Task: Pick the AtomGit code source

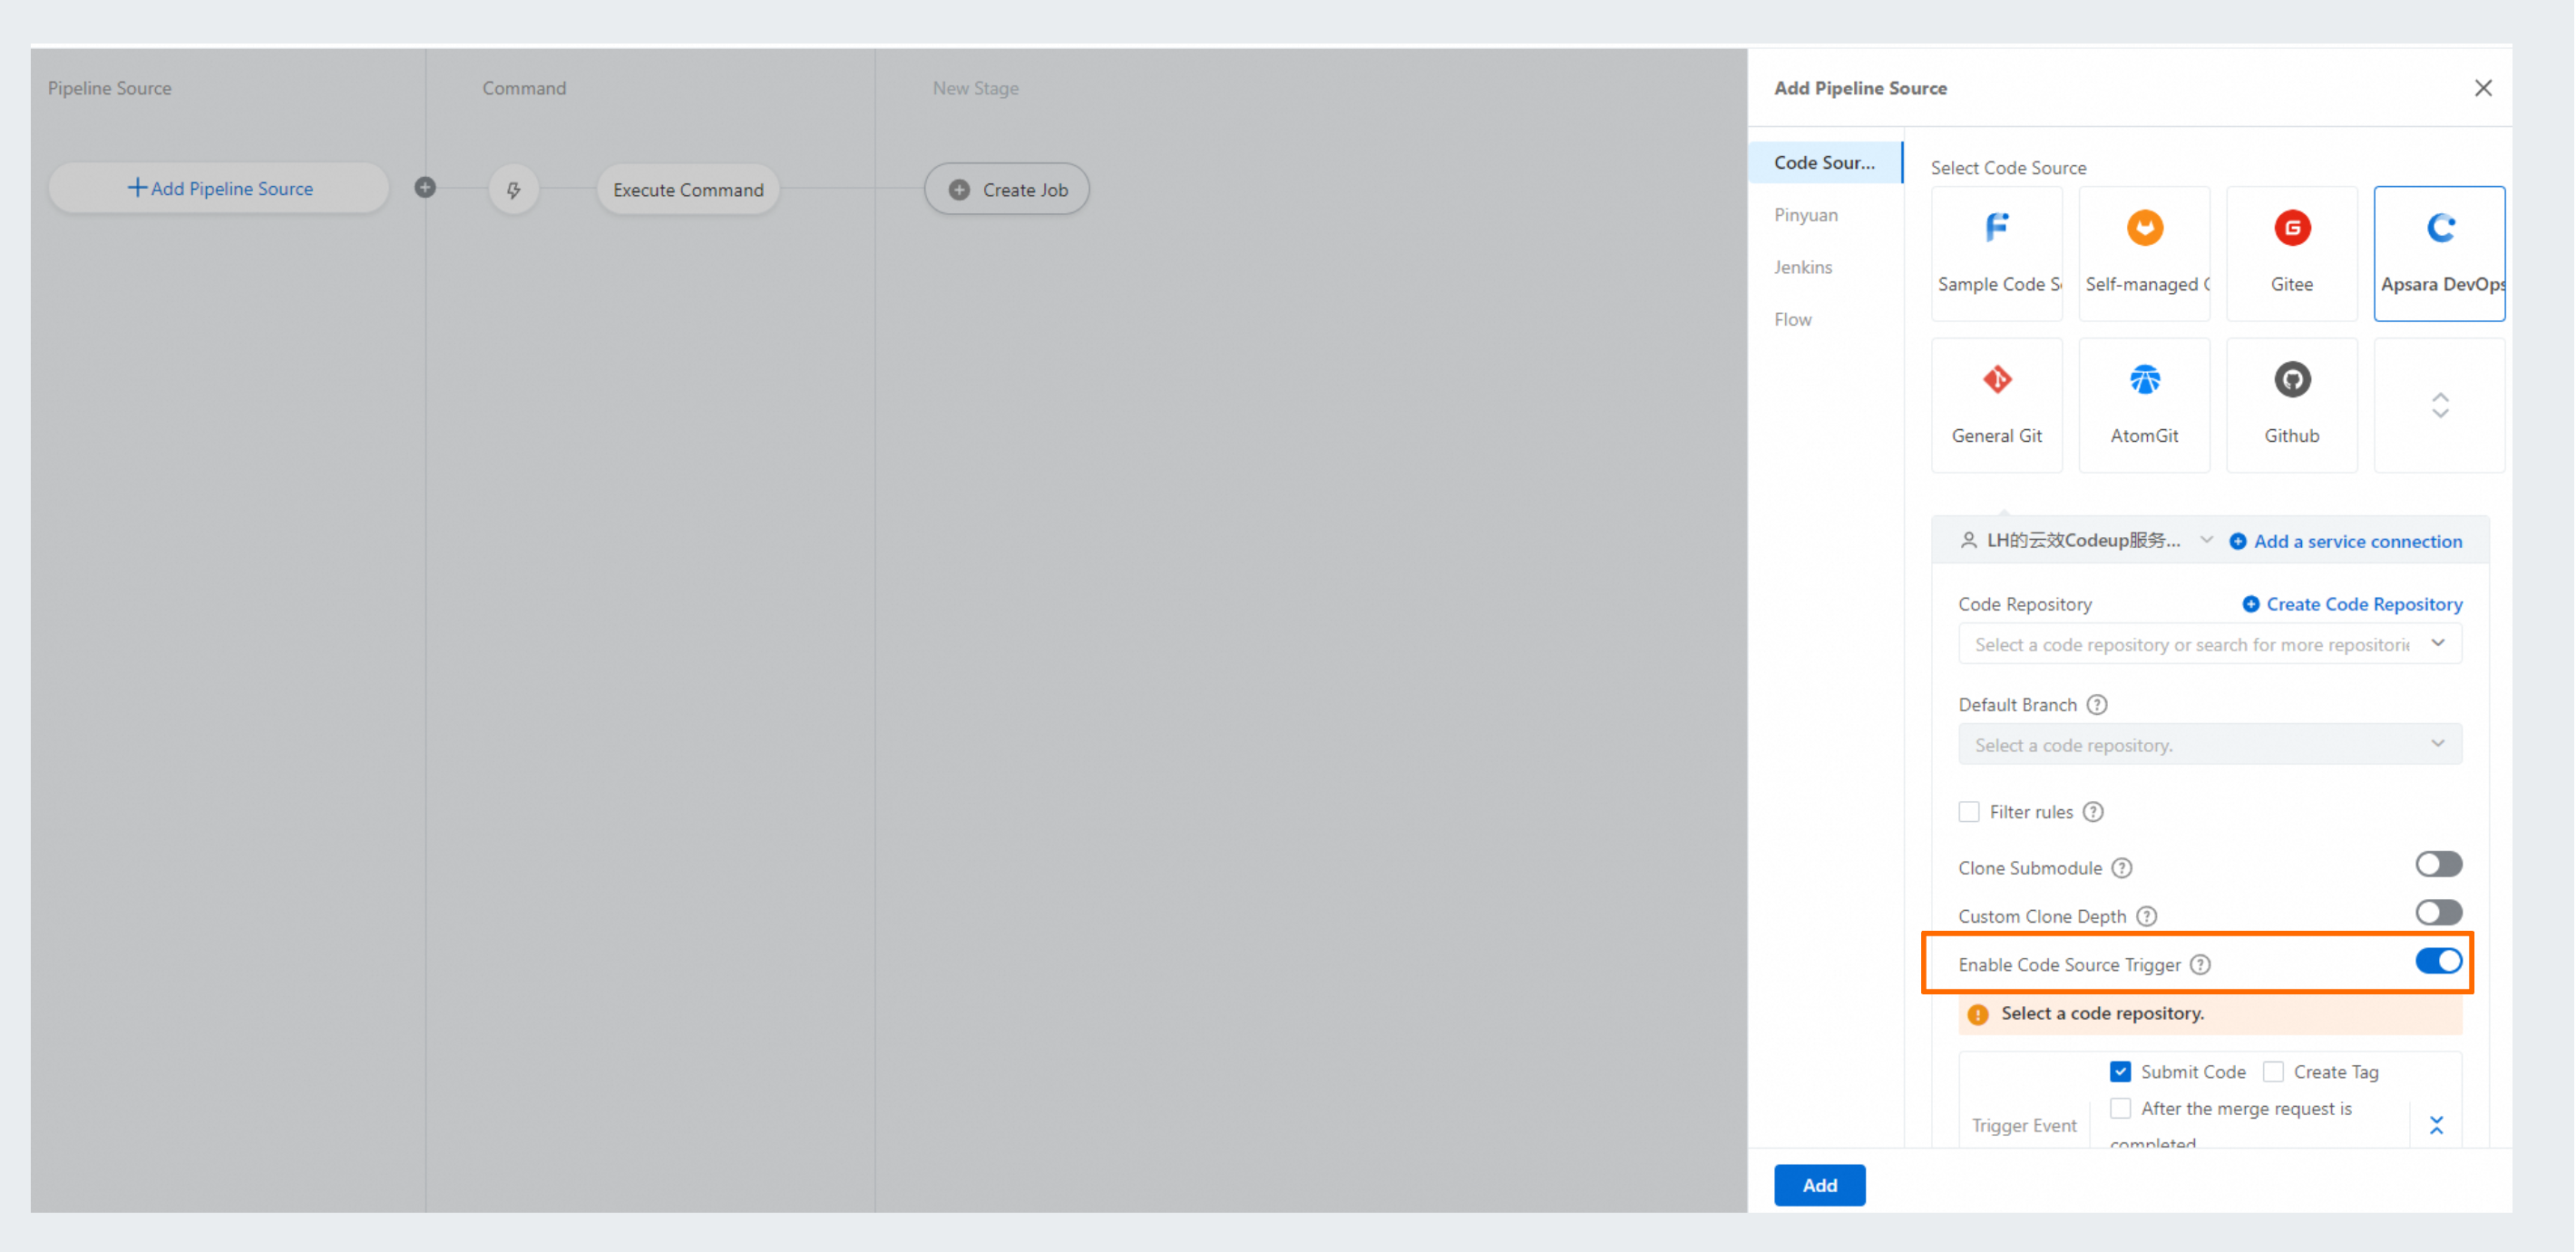Action: click(2143, 381)
